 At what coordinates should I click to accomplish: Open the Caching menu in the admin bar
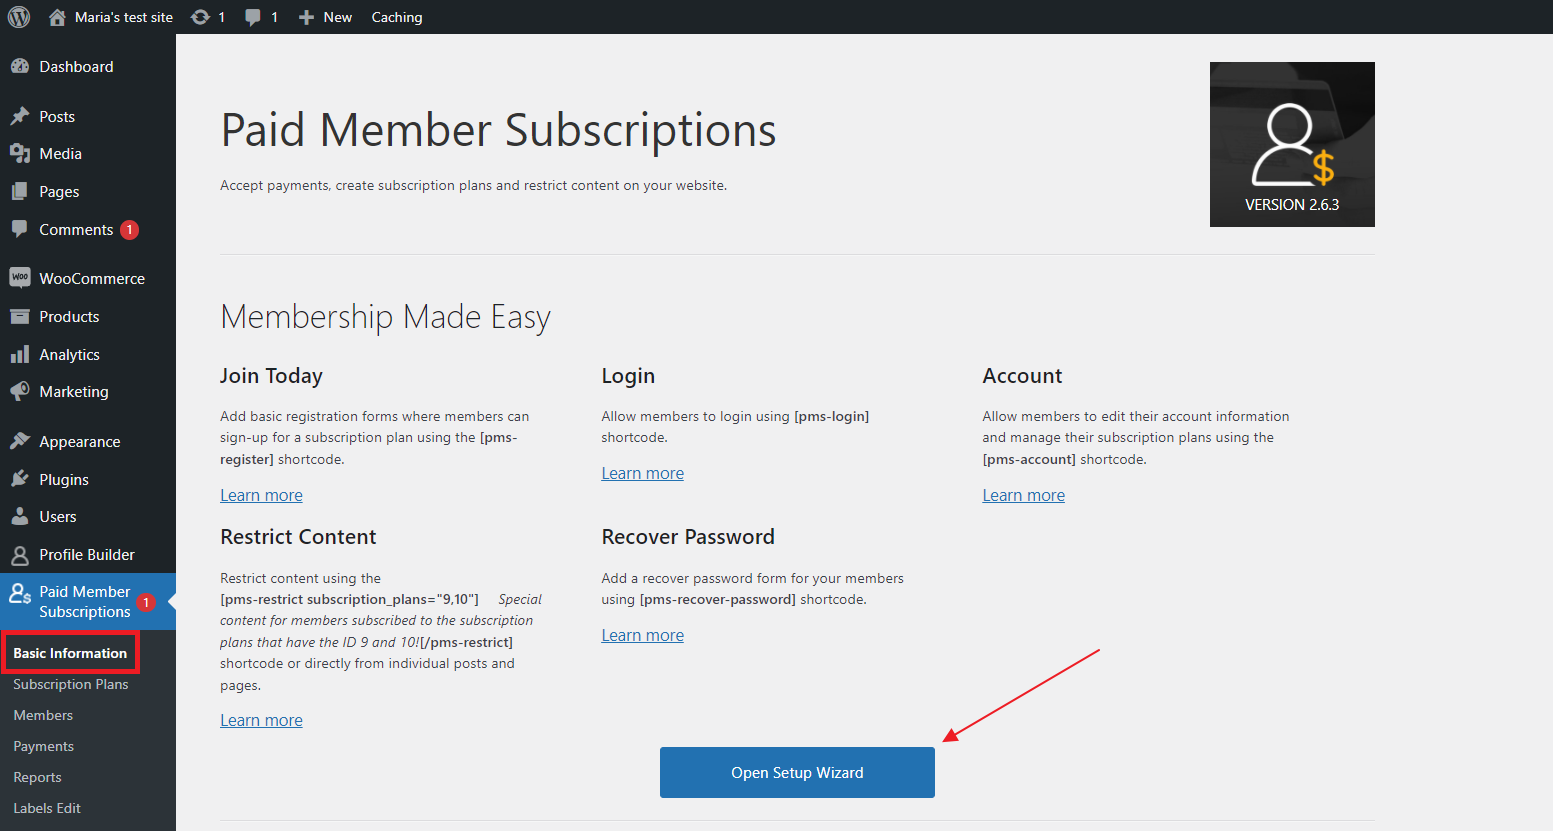397,17
